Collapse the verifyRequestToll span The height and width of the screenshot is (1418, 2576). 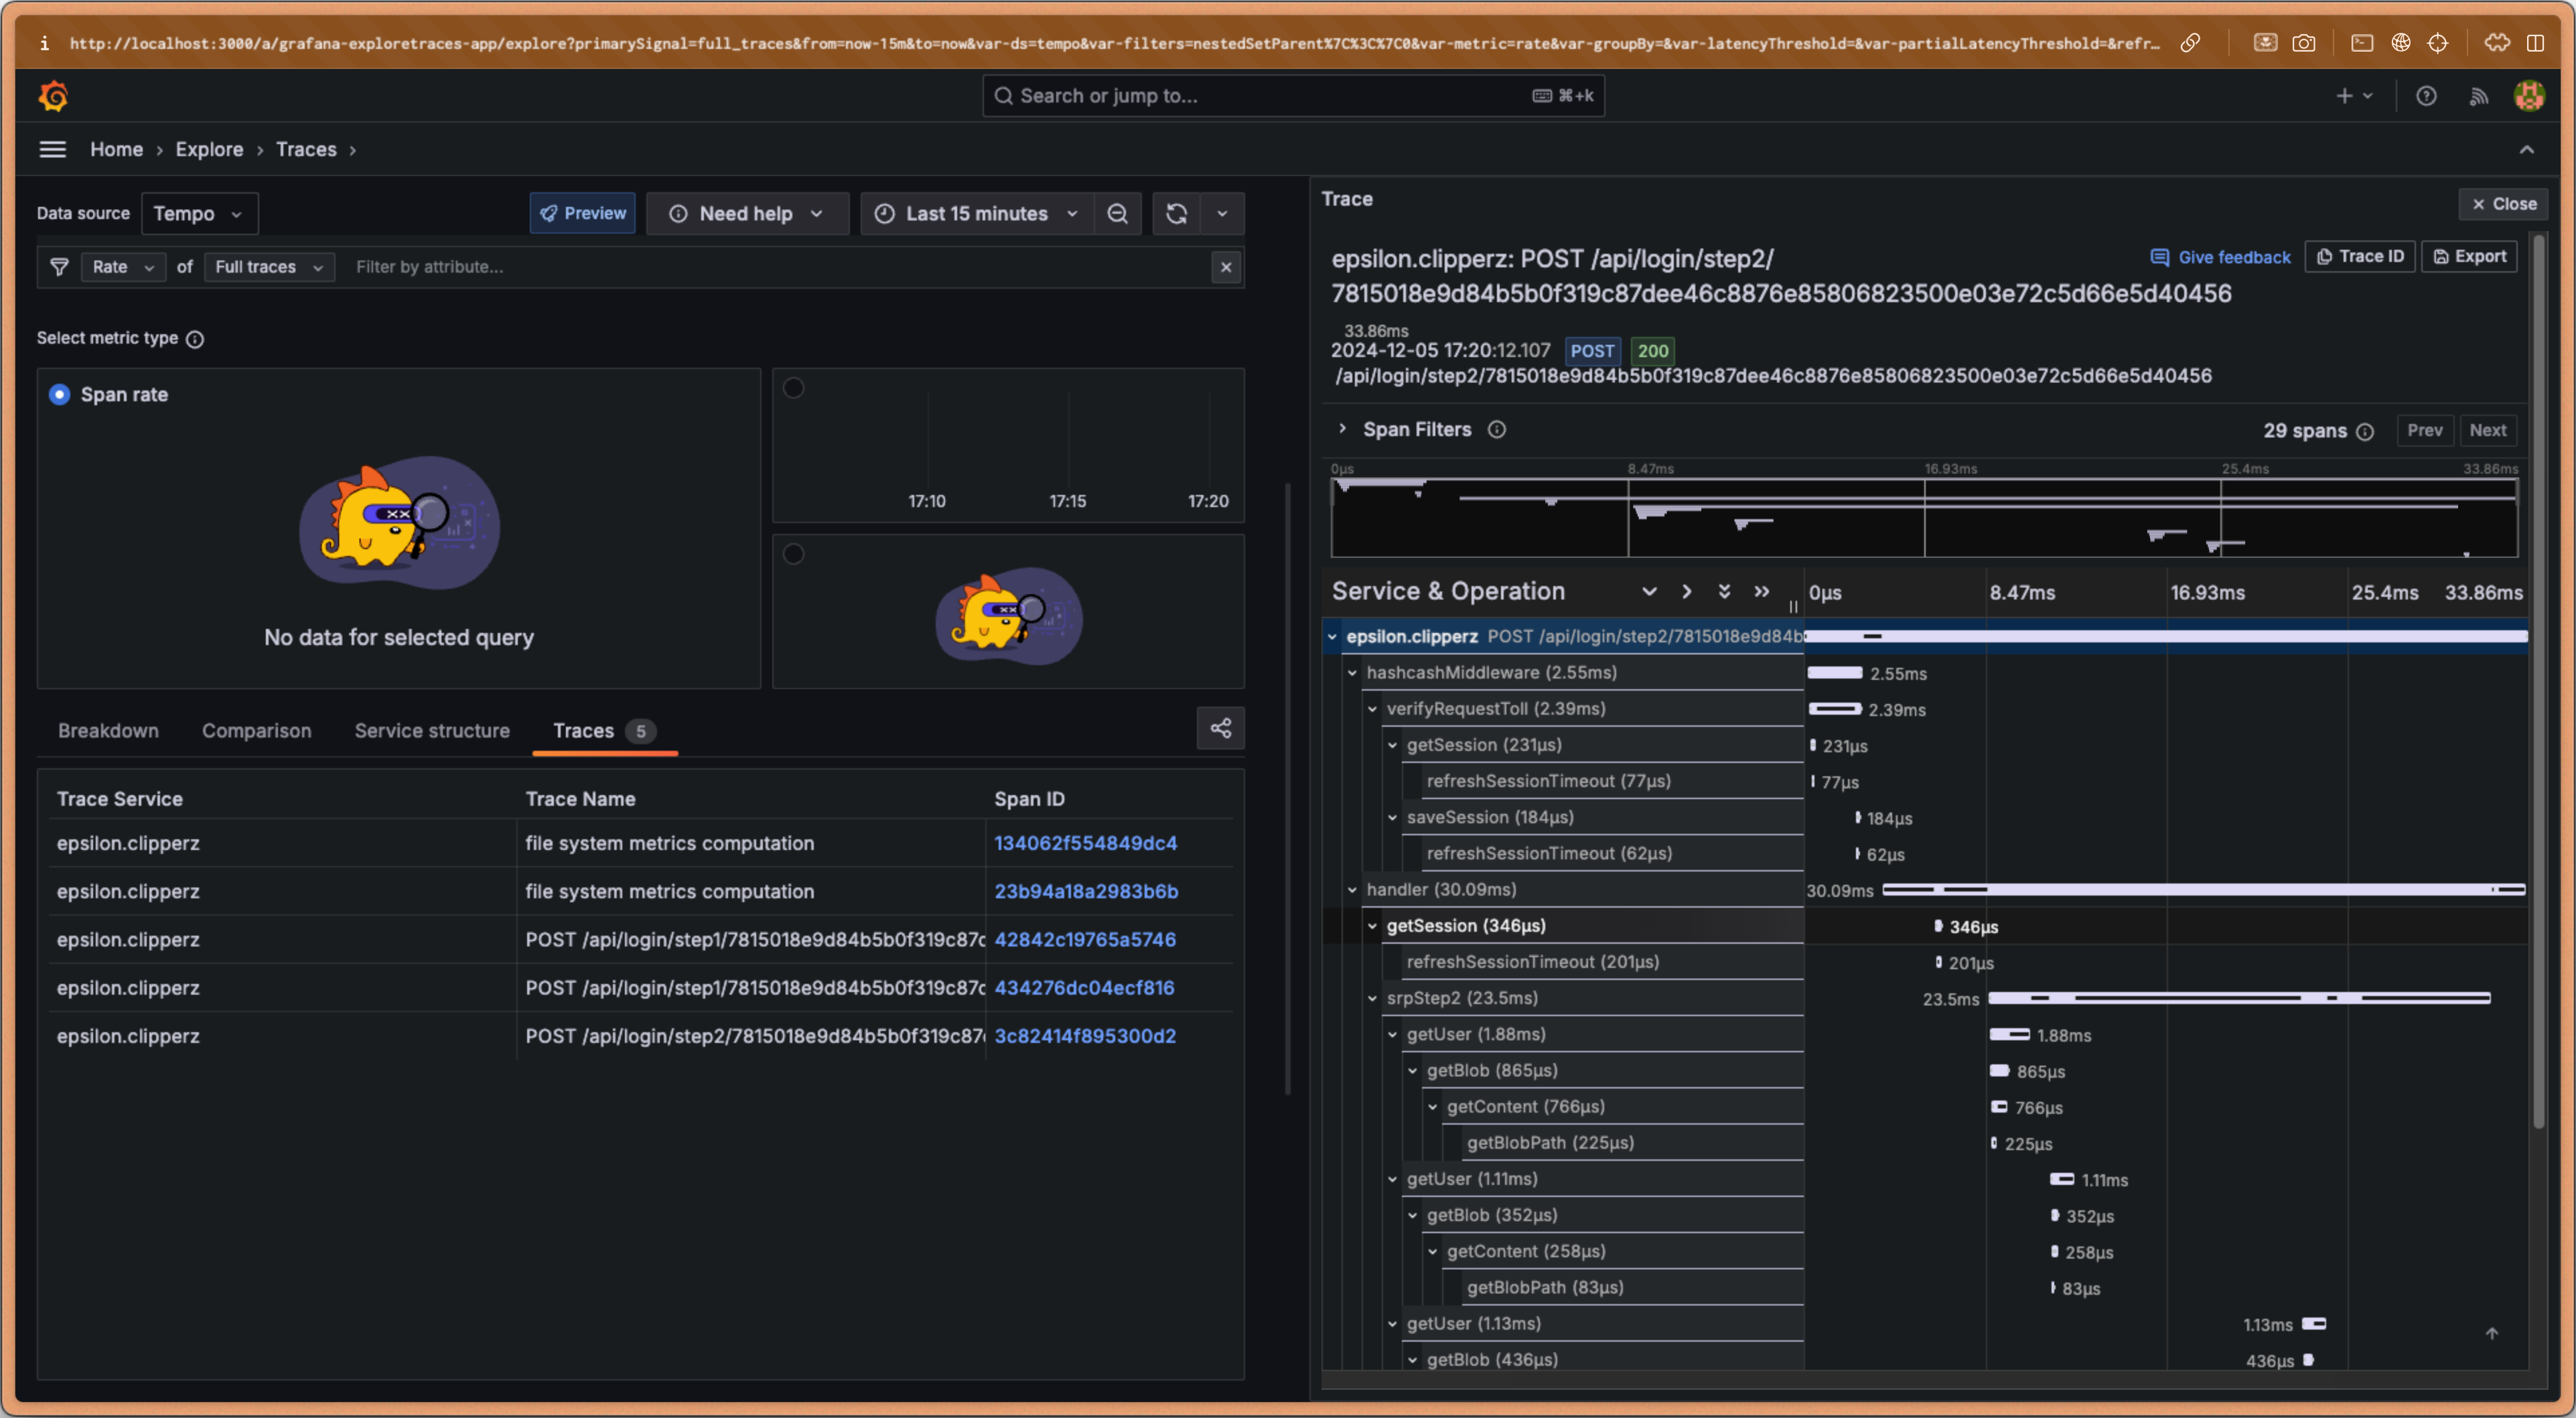pyautogui.click(x=1372, y=709)
